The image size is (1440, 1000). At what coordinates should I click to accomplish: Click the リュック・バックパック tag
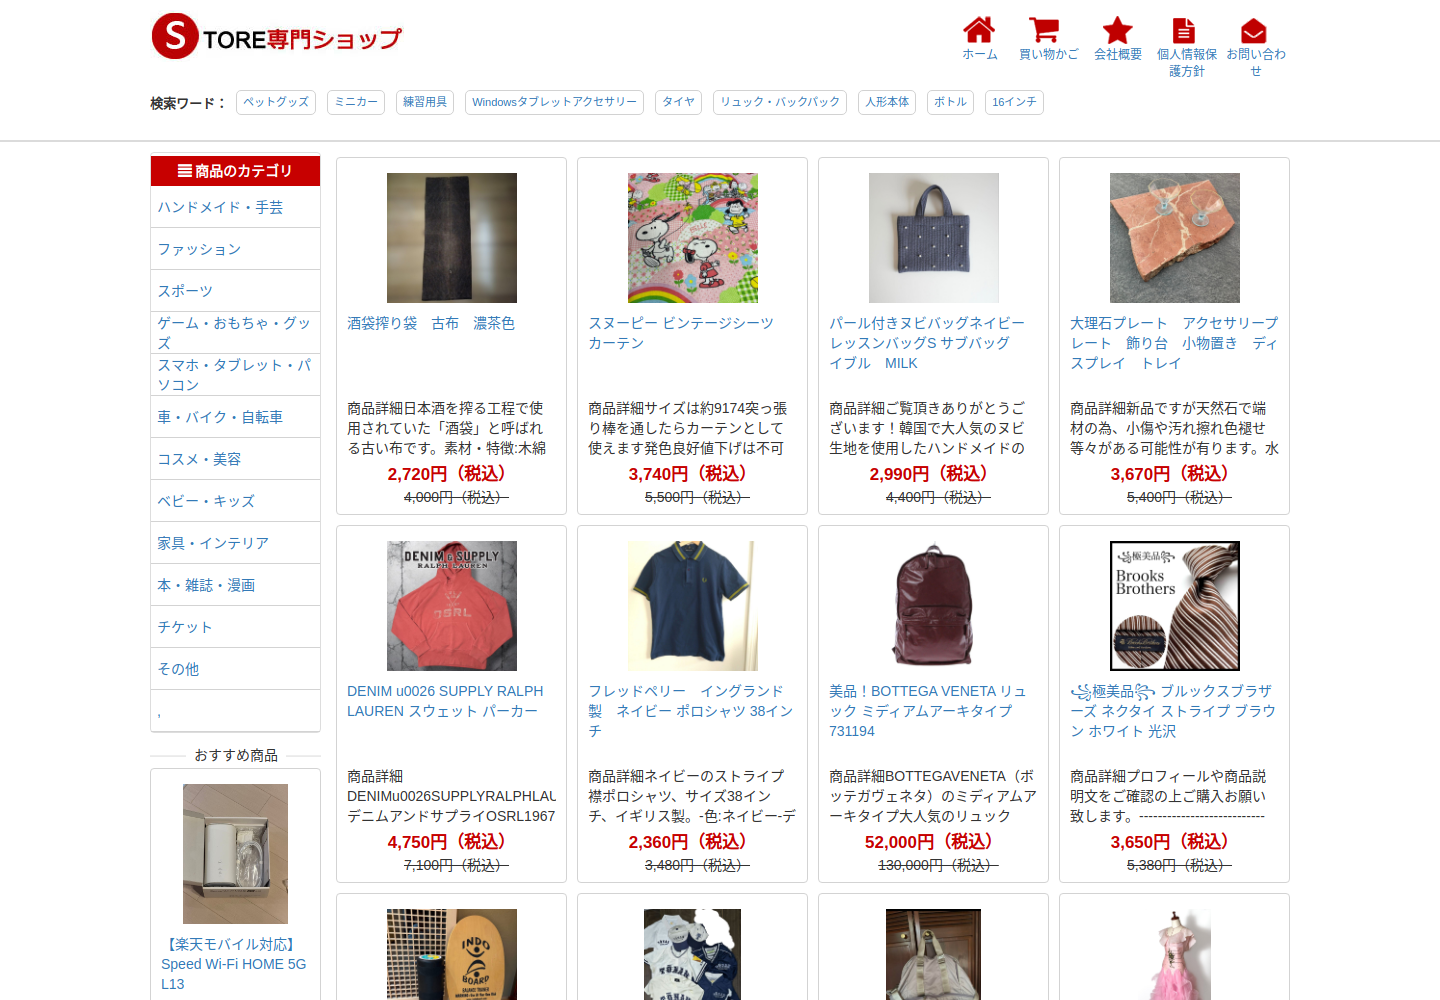pyautogui.click(x=780, y=102)
